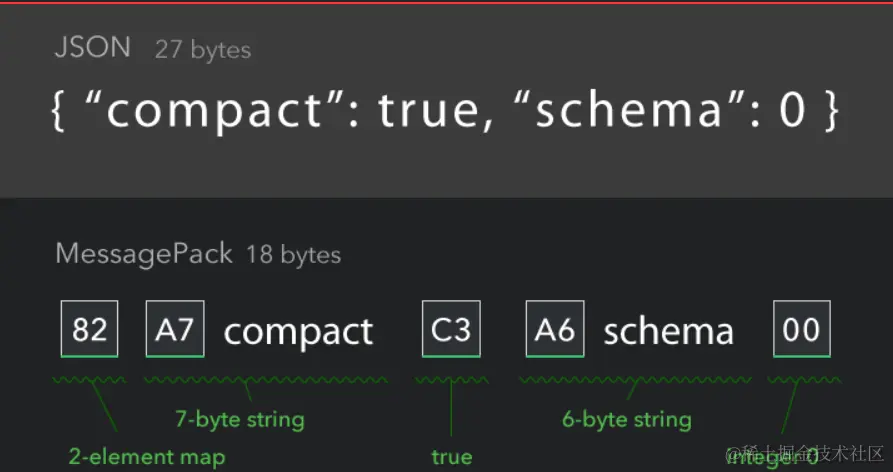The image size is (893, 472).
Task: Click the green true annotation
Action: point(452,457)
